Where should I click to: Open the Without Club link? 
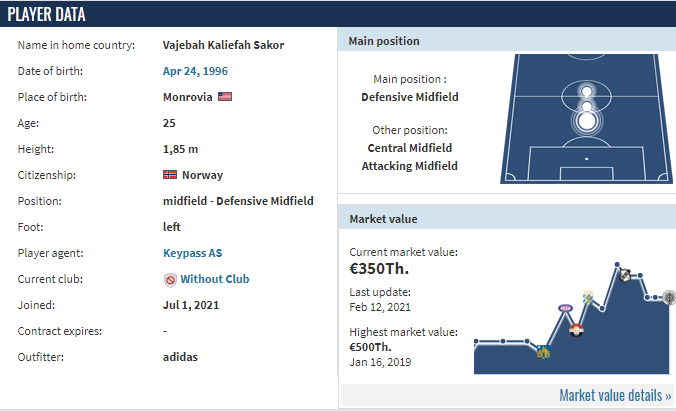pos(215,279)
